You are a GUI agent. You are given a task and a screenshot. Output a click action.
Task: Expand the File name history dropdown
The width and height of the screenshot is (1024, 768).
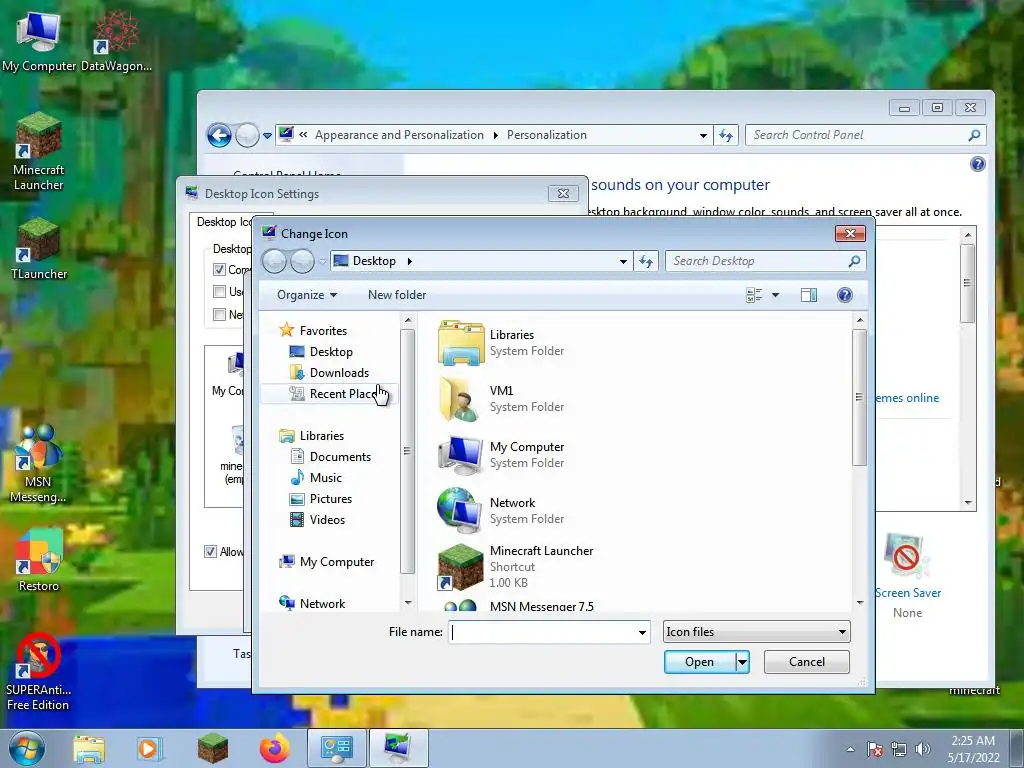point(642,632)
